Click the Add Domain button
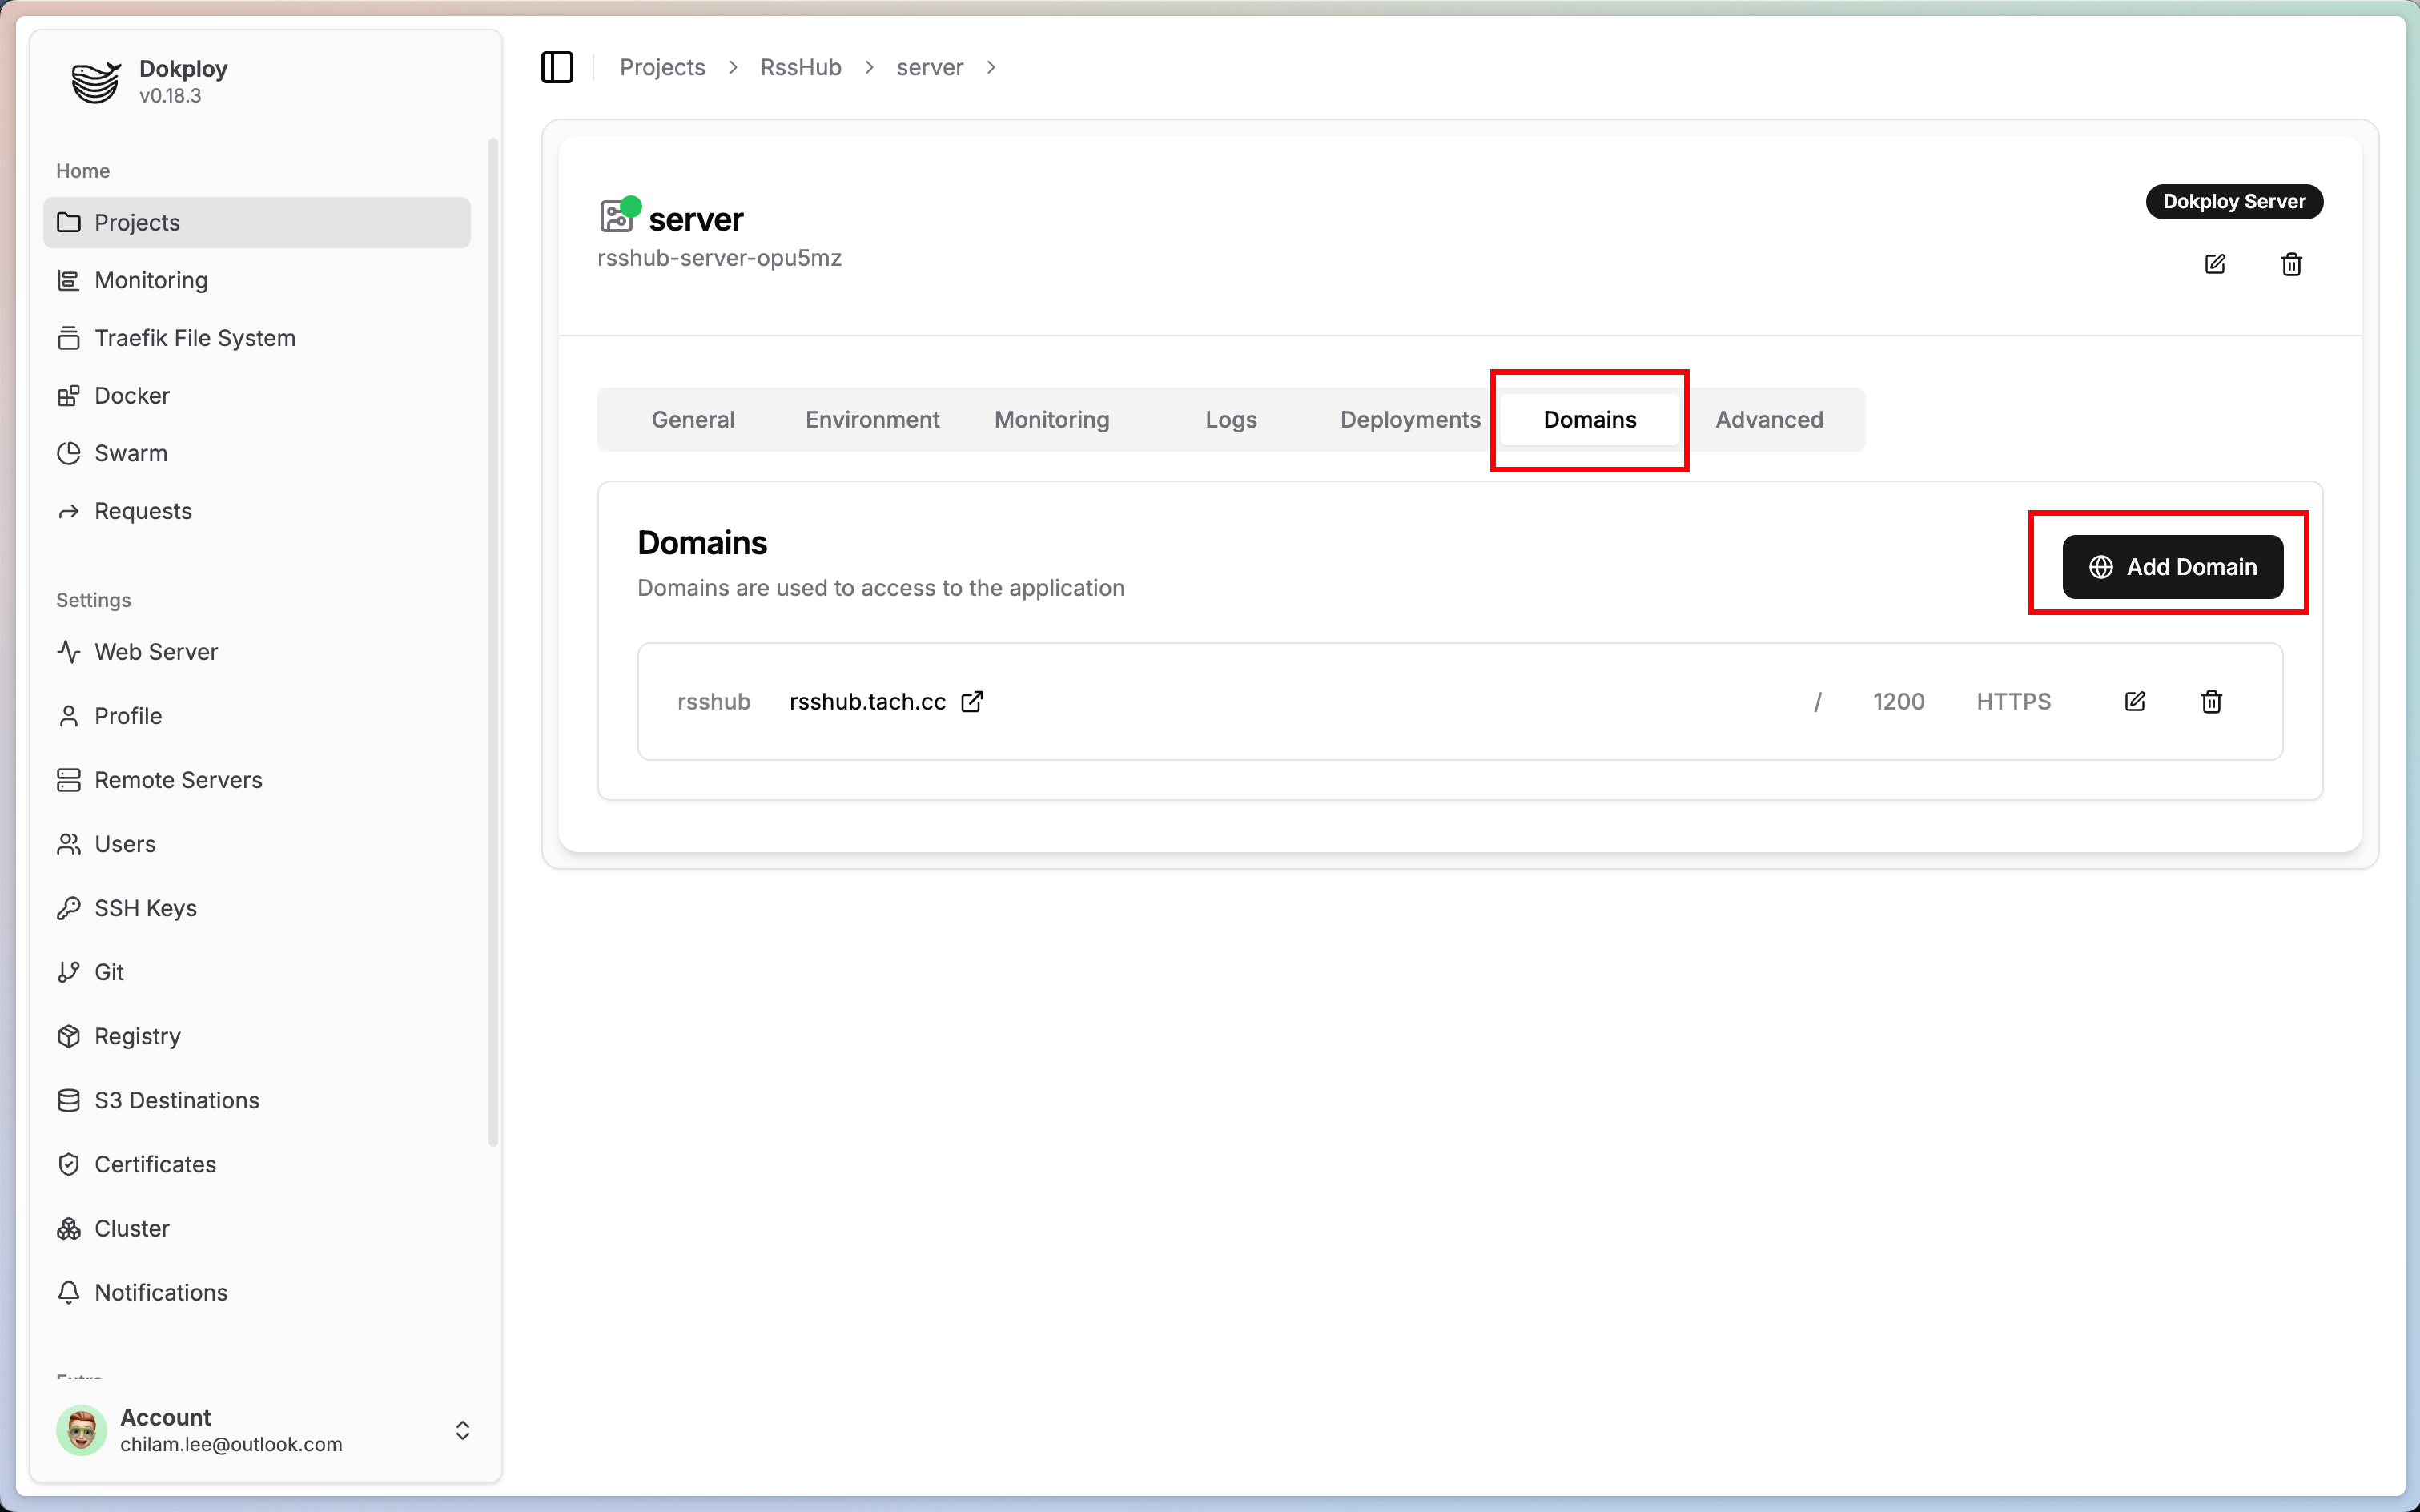The image size is (2420, 1512). [2172, 567]
